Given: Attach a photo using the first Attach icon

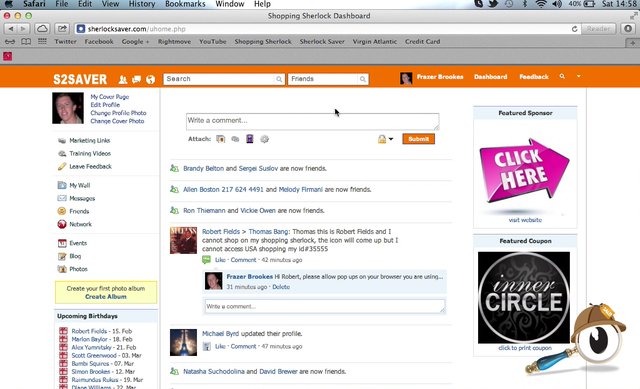Looking at the screenshot, I should click(x=220, y=139).
